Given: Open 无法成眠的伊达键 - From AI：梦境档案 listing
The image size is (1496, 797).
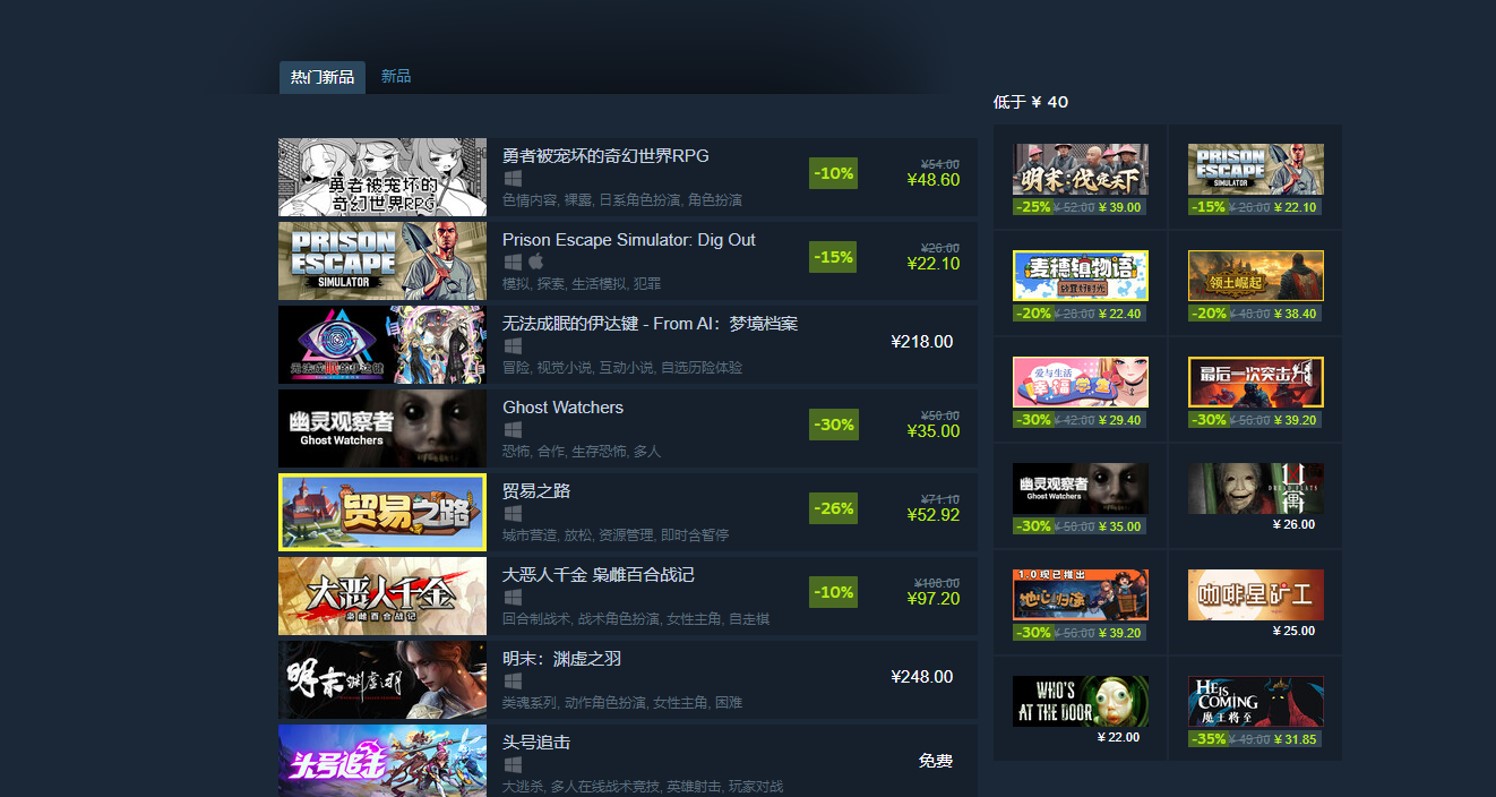Looking at the screenshot, I should pyautogui.click(x=627, y=345).
